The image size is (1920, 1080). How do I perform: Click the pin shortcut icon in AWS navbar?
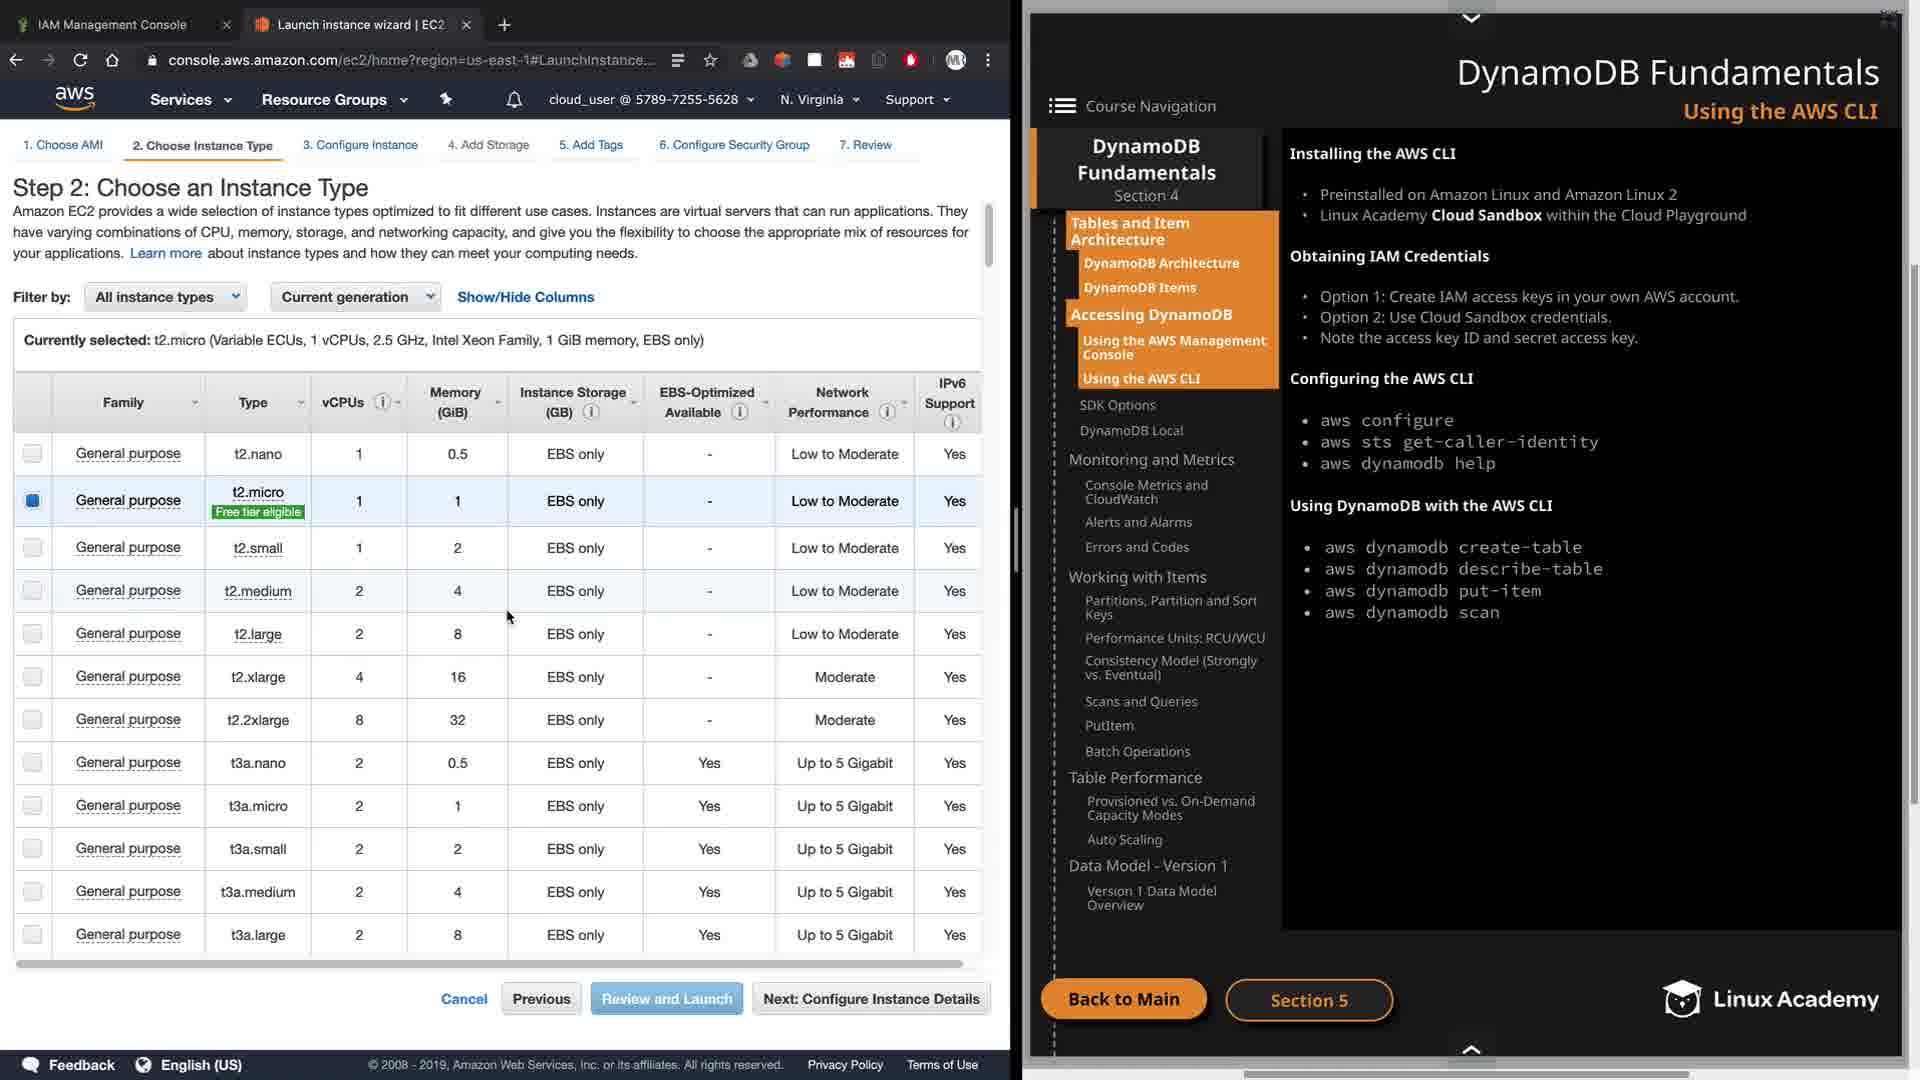(x=446, y=99)
